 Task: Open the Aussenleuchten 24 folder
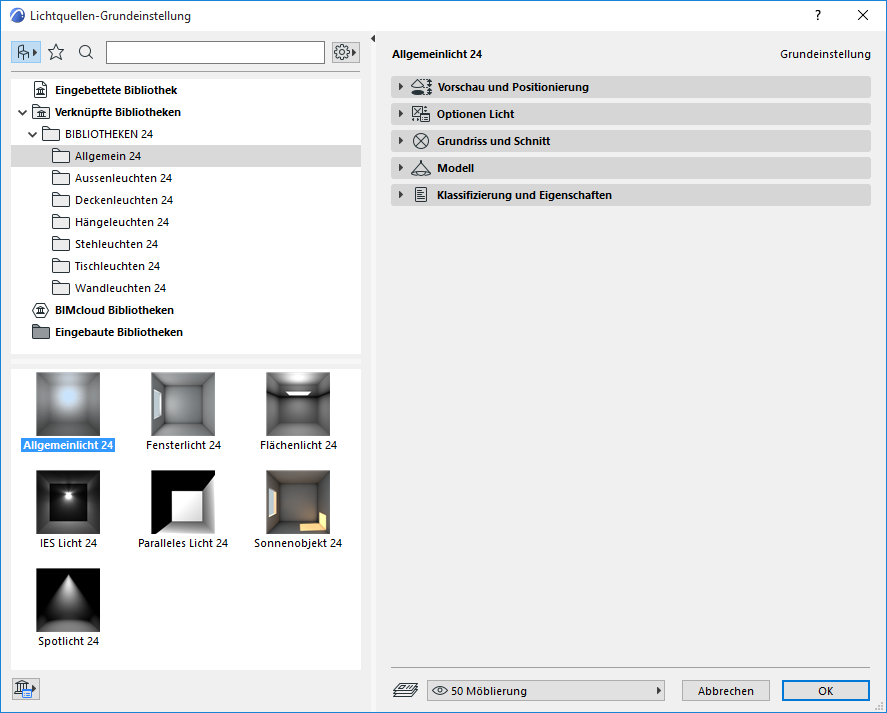click(123, 178)
